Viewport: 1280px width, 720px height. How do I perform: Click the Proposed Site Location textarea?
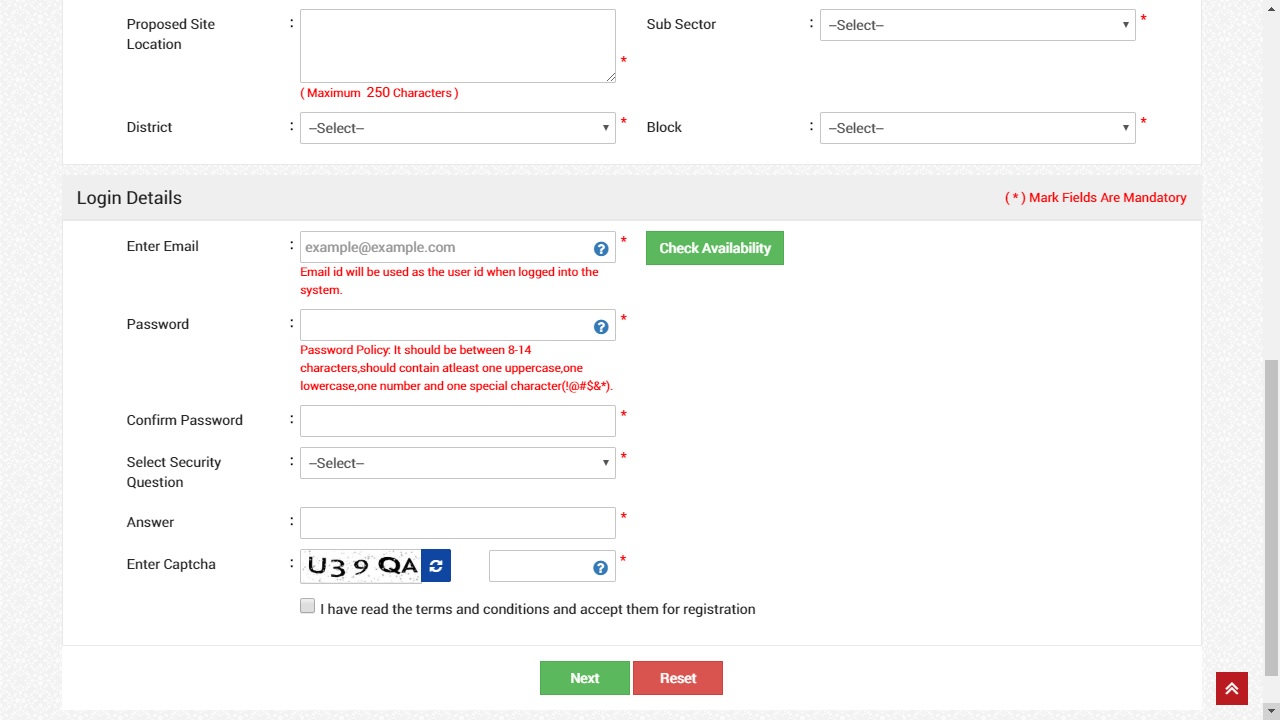click(x=457, y=46)
